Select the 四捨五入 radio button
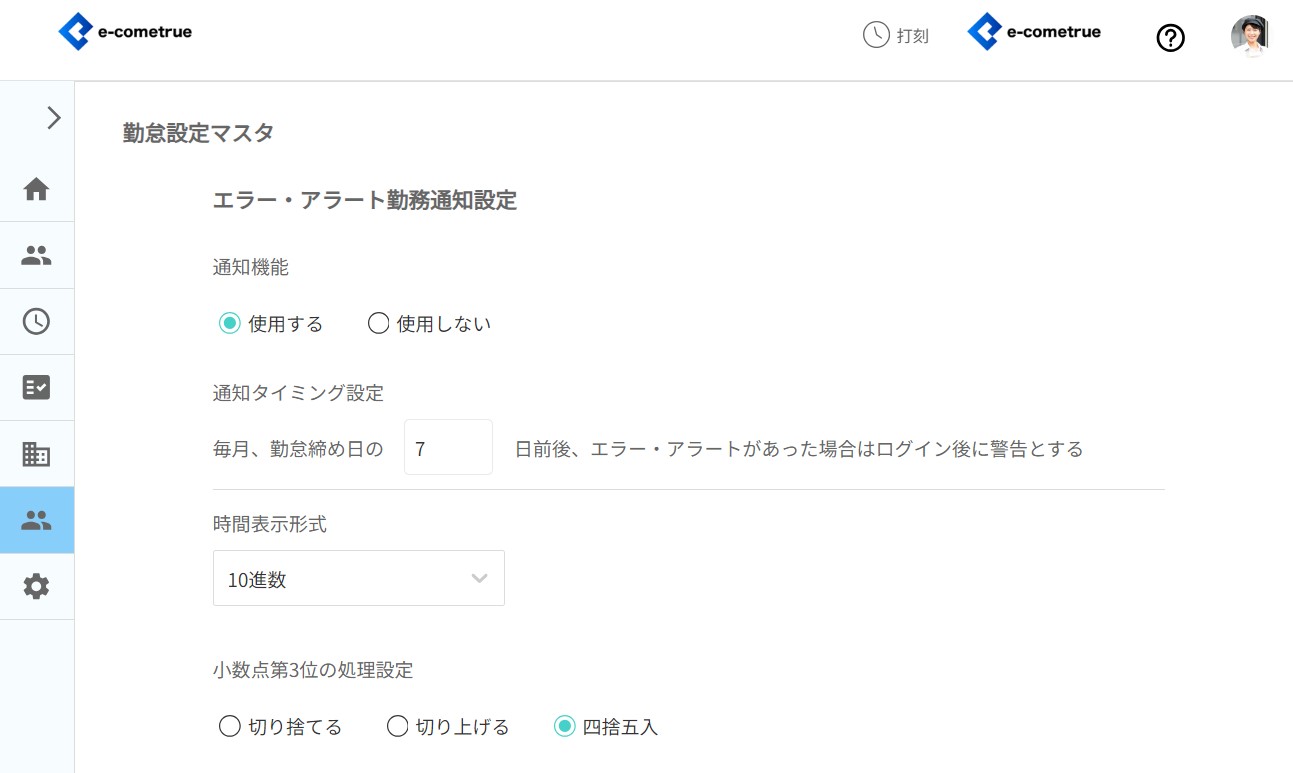Screen dimensions: 1293x773 point(565,727)
